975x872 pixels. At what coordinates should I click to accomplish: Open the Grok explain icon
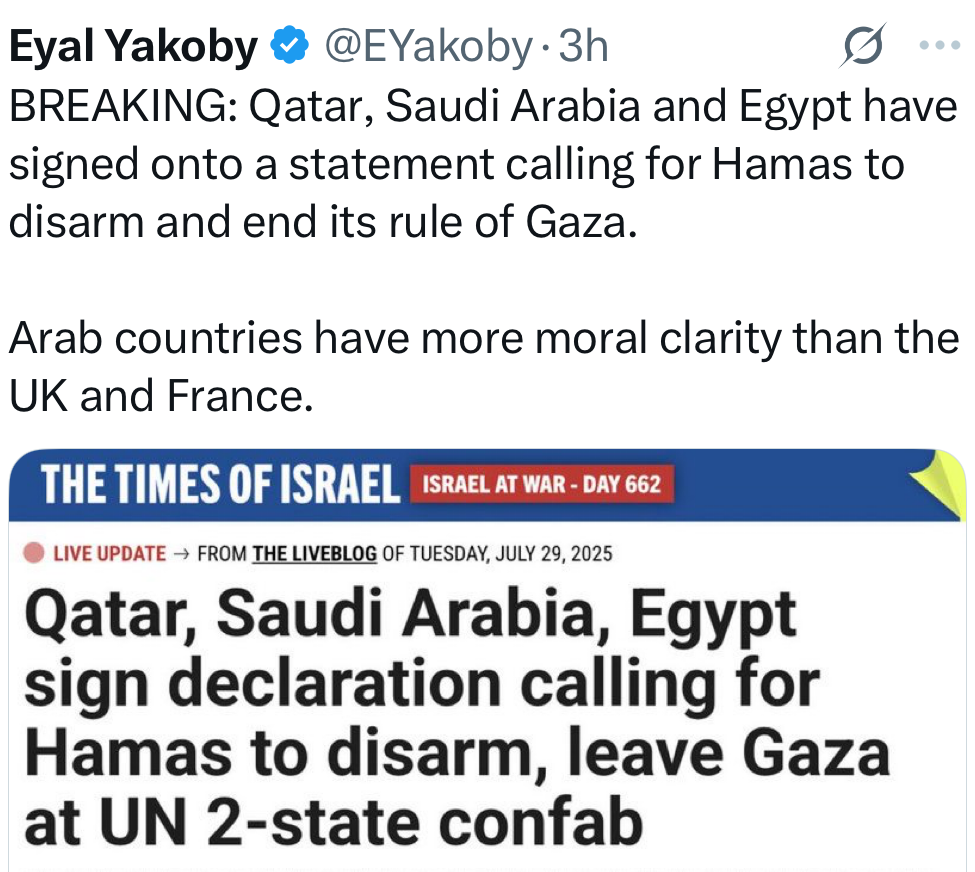tap(862, 47)
